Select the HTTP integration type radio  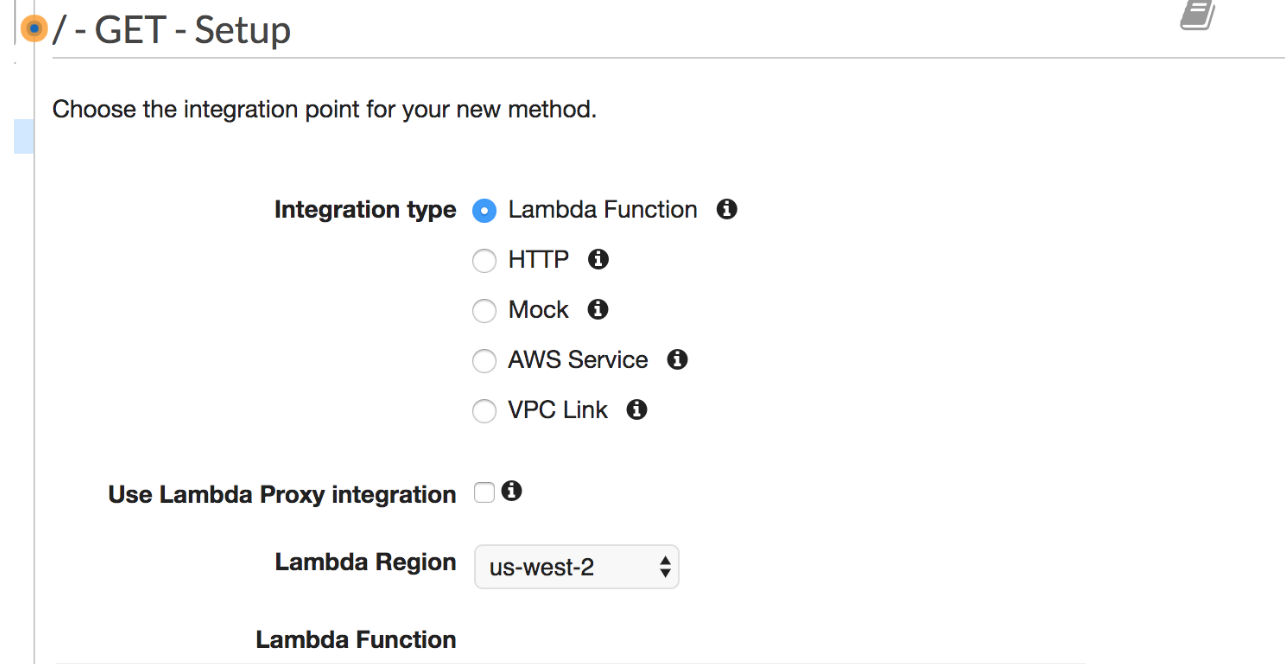click(484, 261)
